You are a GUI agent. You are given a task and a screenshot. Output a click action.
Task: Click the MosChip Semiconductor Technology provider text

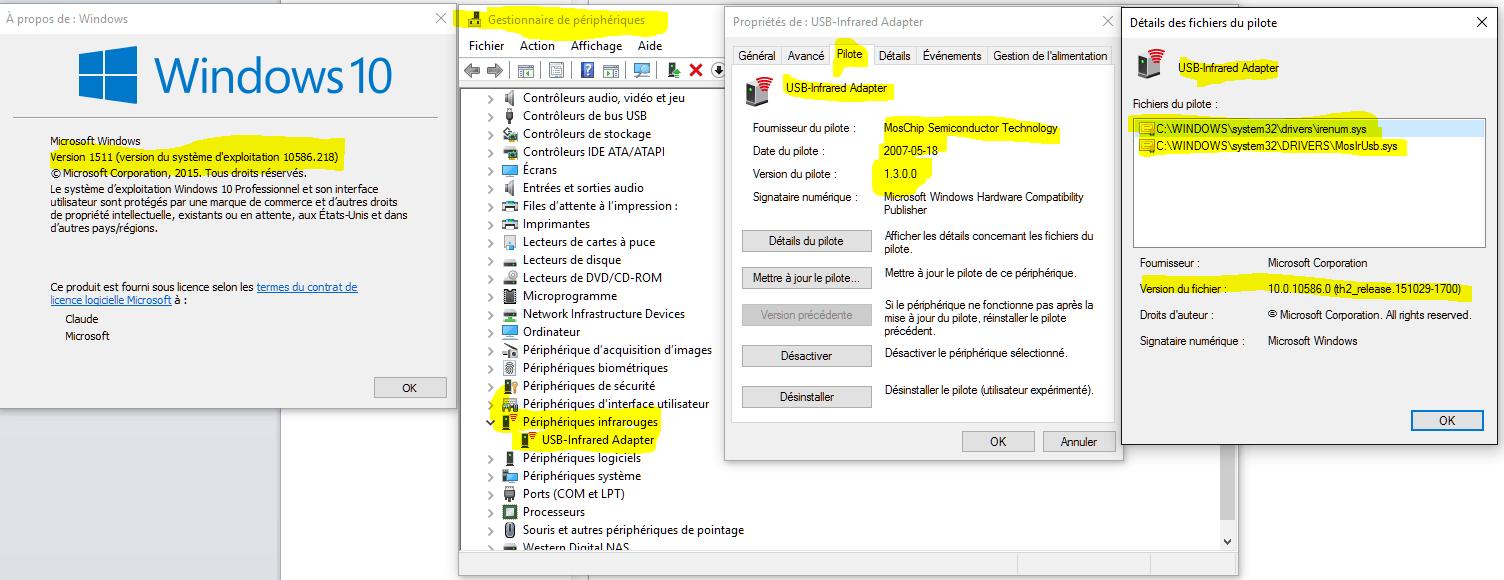pos(970,128)
